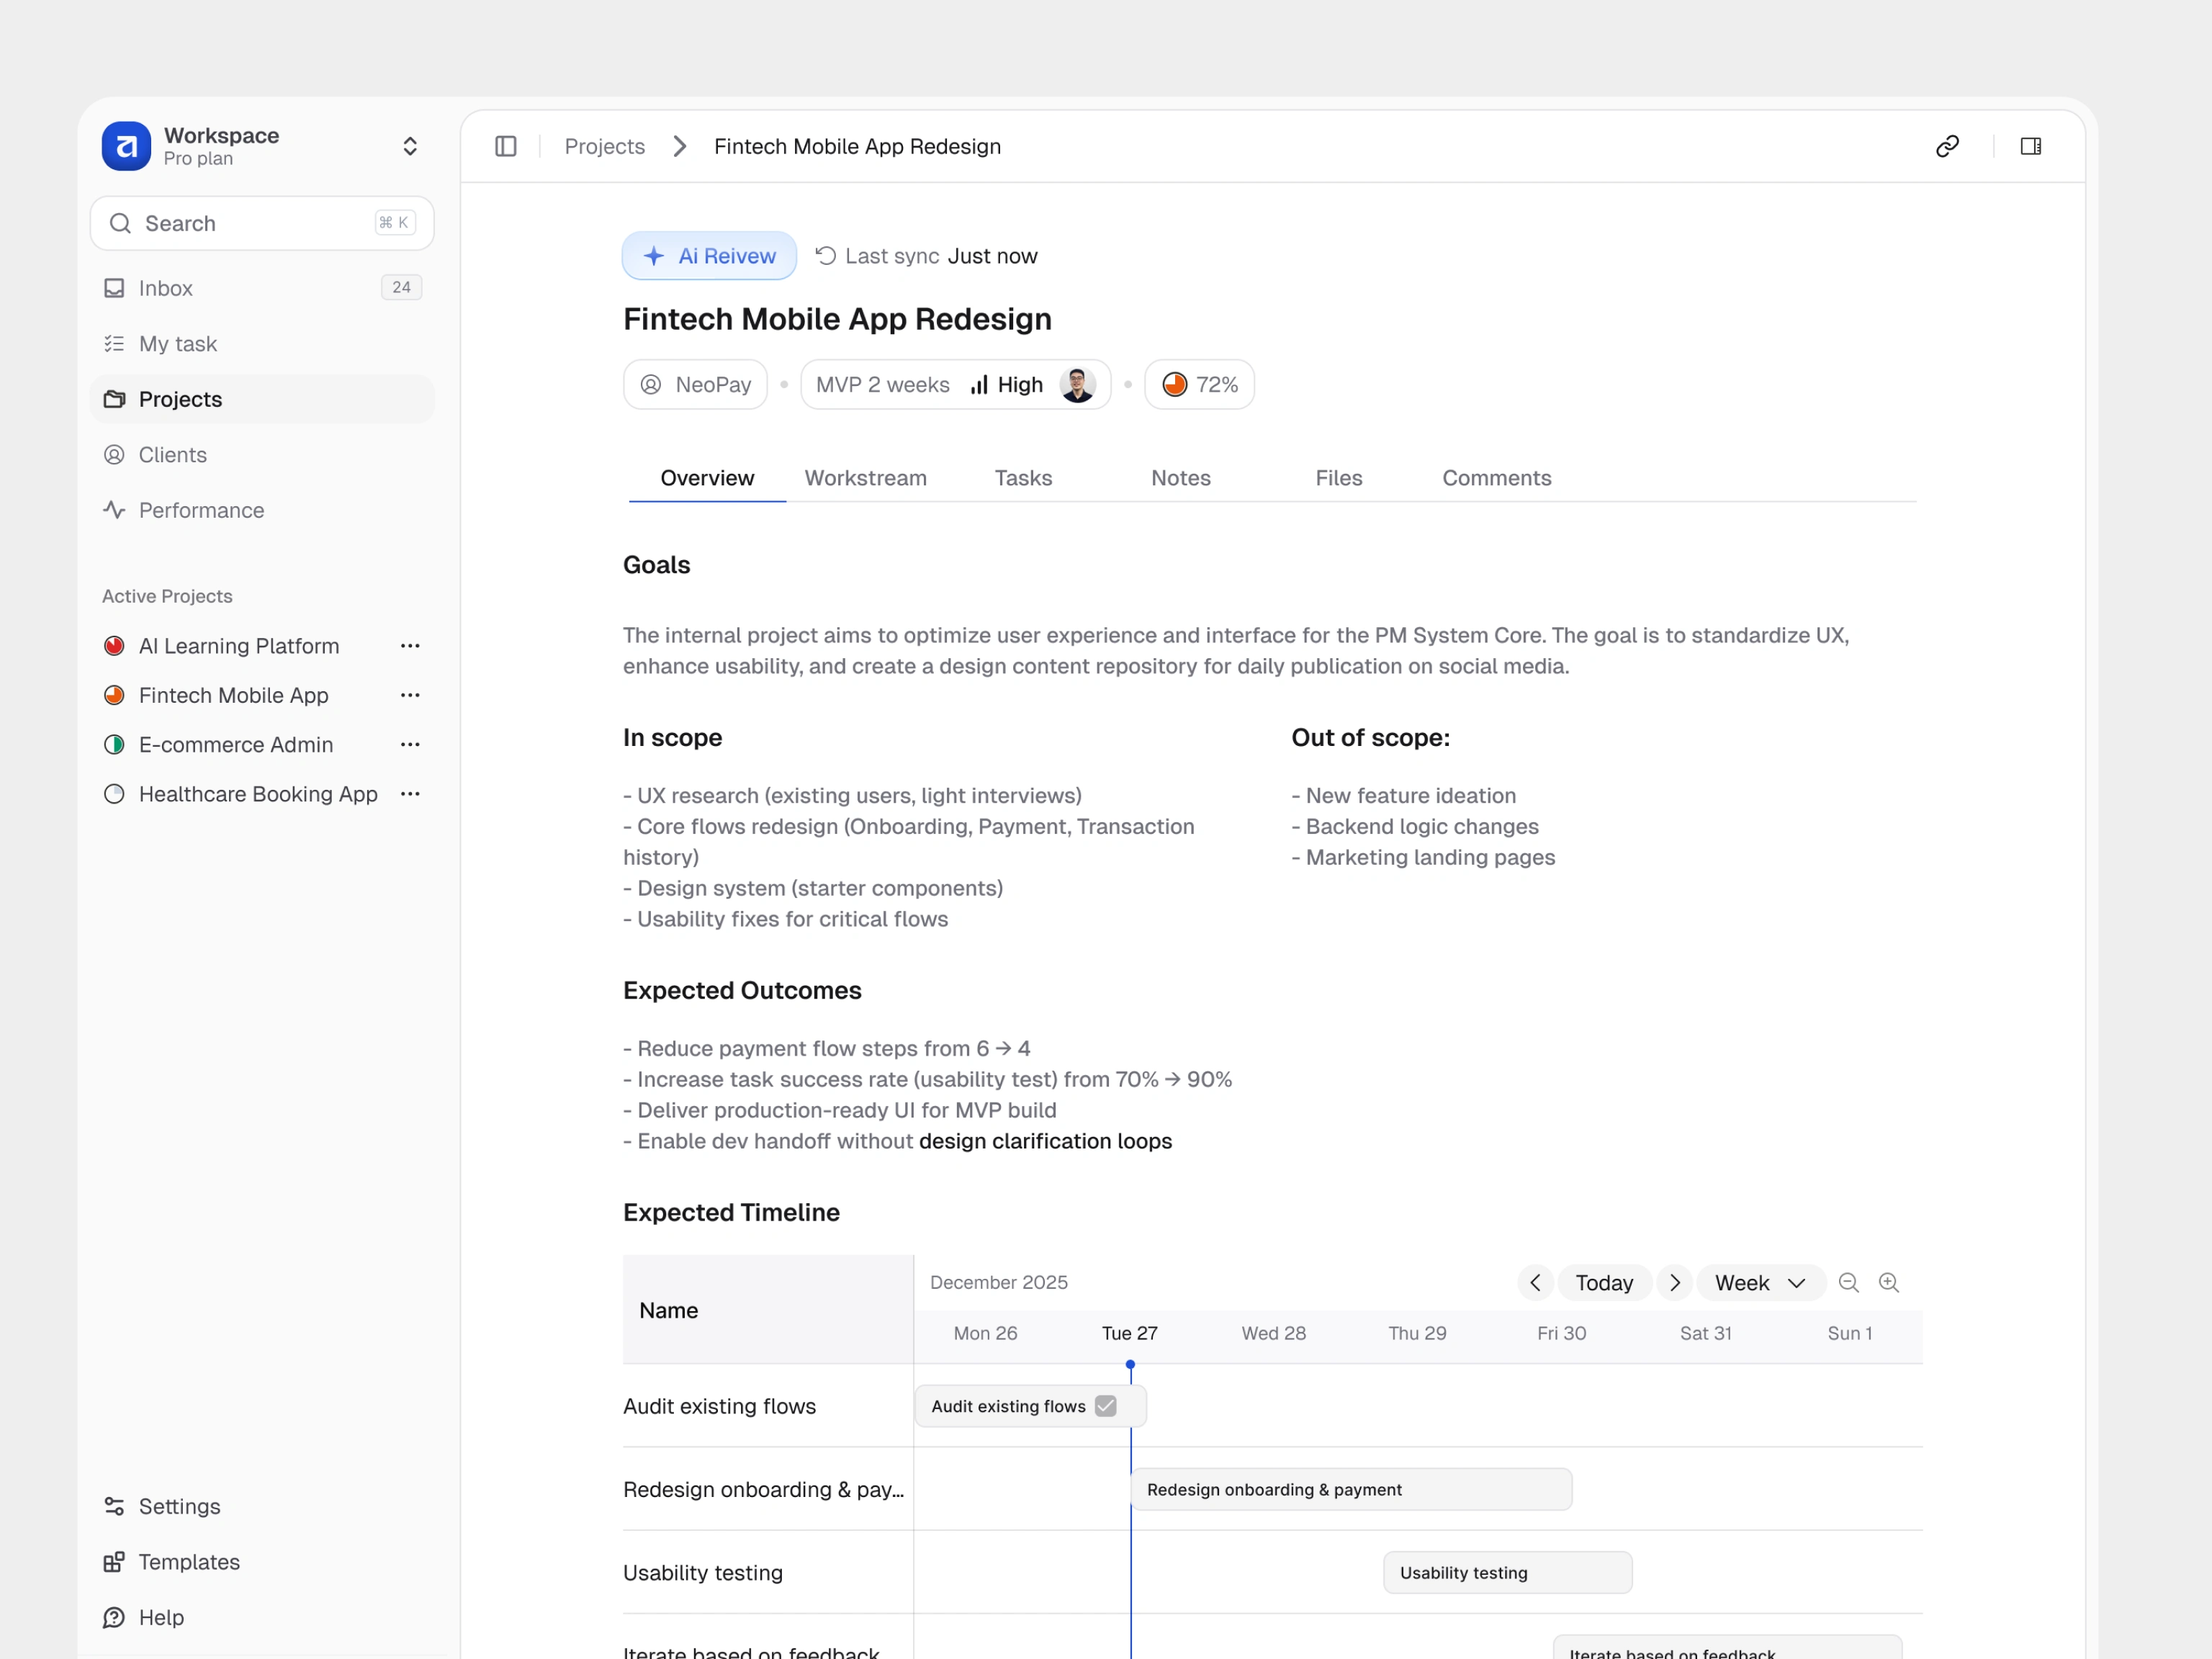2212x1659 pixels.
Task: Open more options for Fintech Mobile App
Action: [x=410, y=695]
